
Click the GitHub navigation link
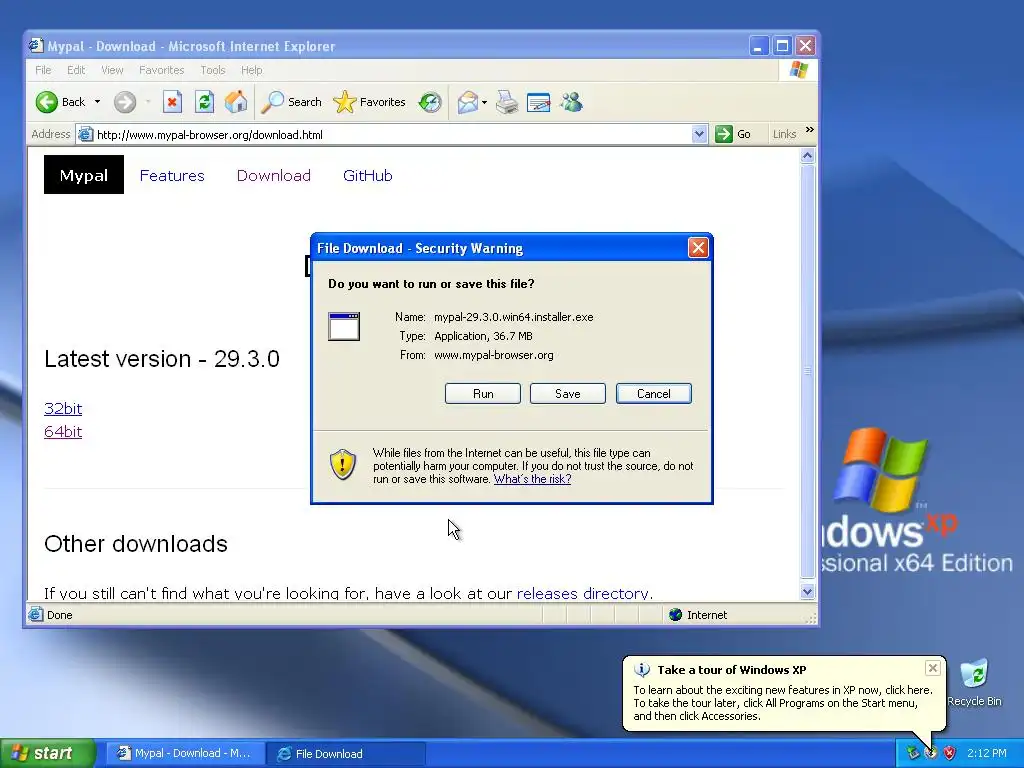point(368,176)
